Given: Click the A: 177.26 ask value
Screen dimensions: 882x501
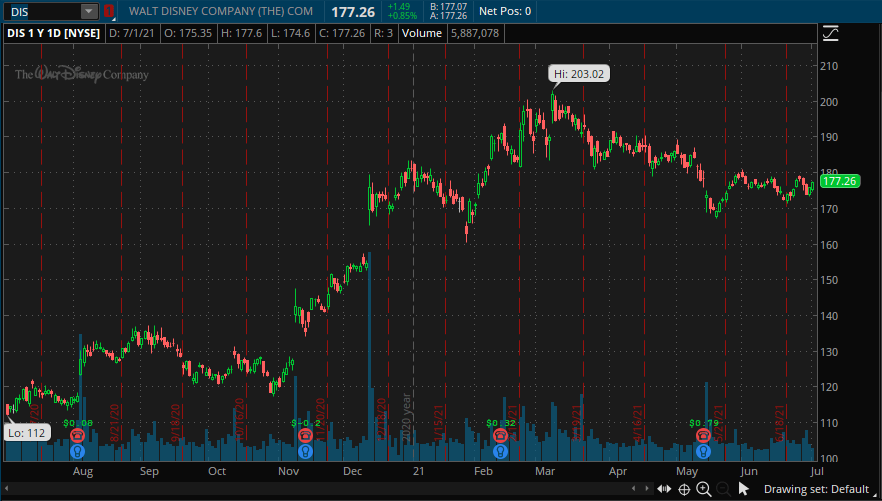Looking at the screenshot, I should click(x=448, y=16).
